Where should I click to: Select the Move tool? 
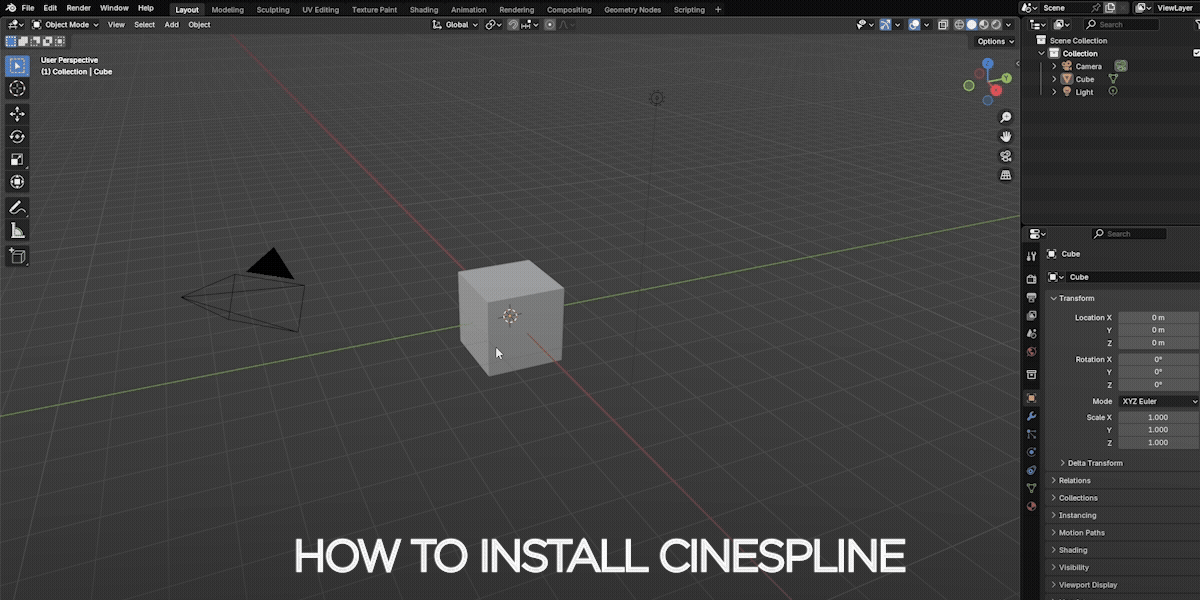click(x=17, y=114)
